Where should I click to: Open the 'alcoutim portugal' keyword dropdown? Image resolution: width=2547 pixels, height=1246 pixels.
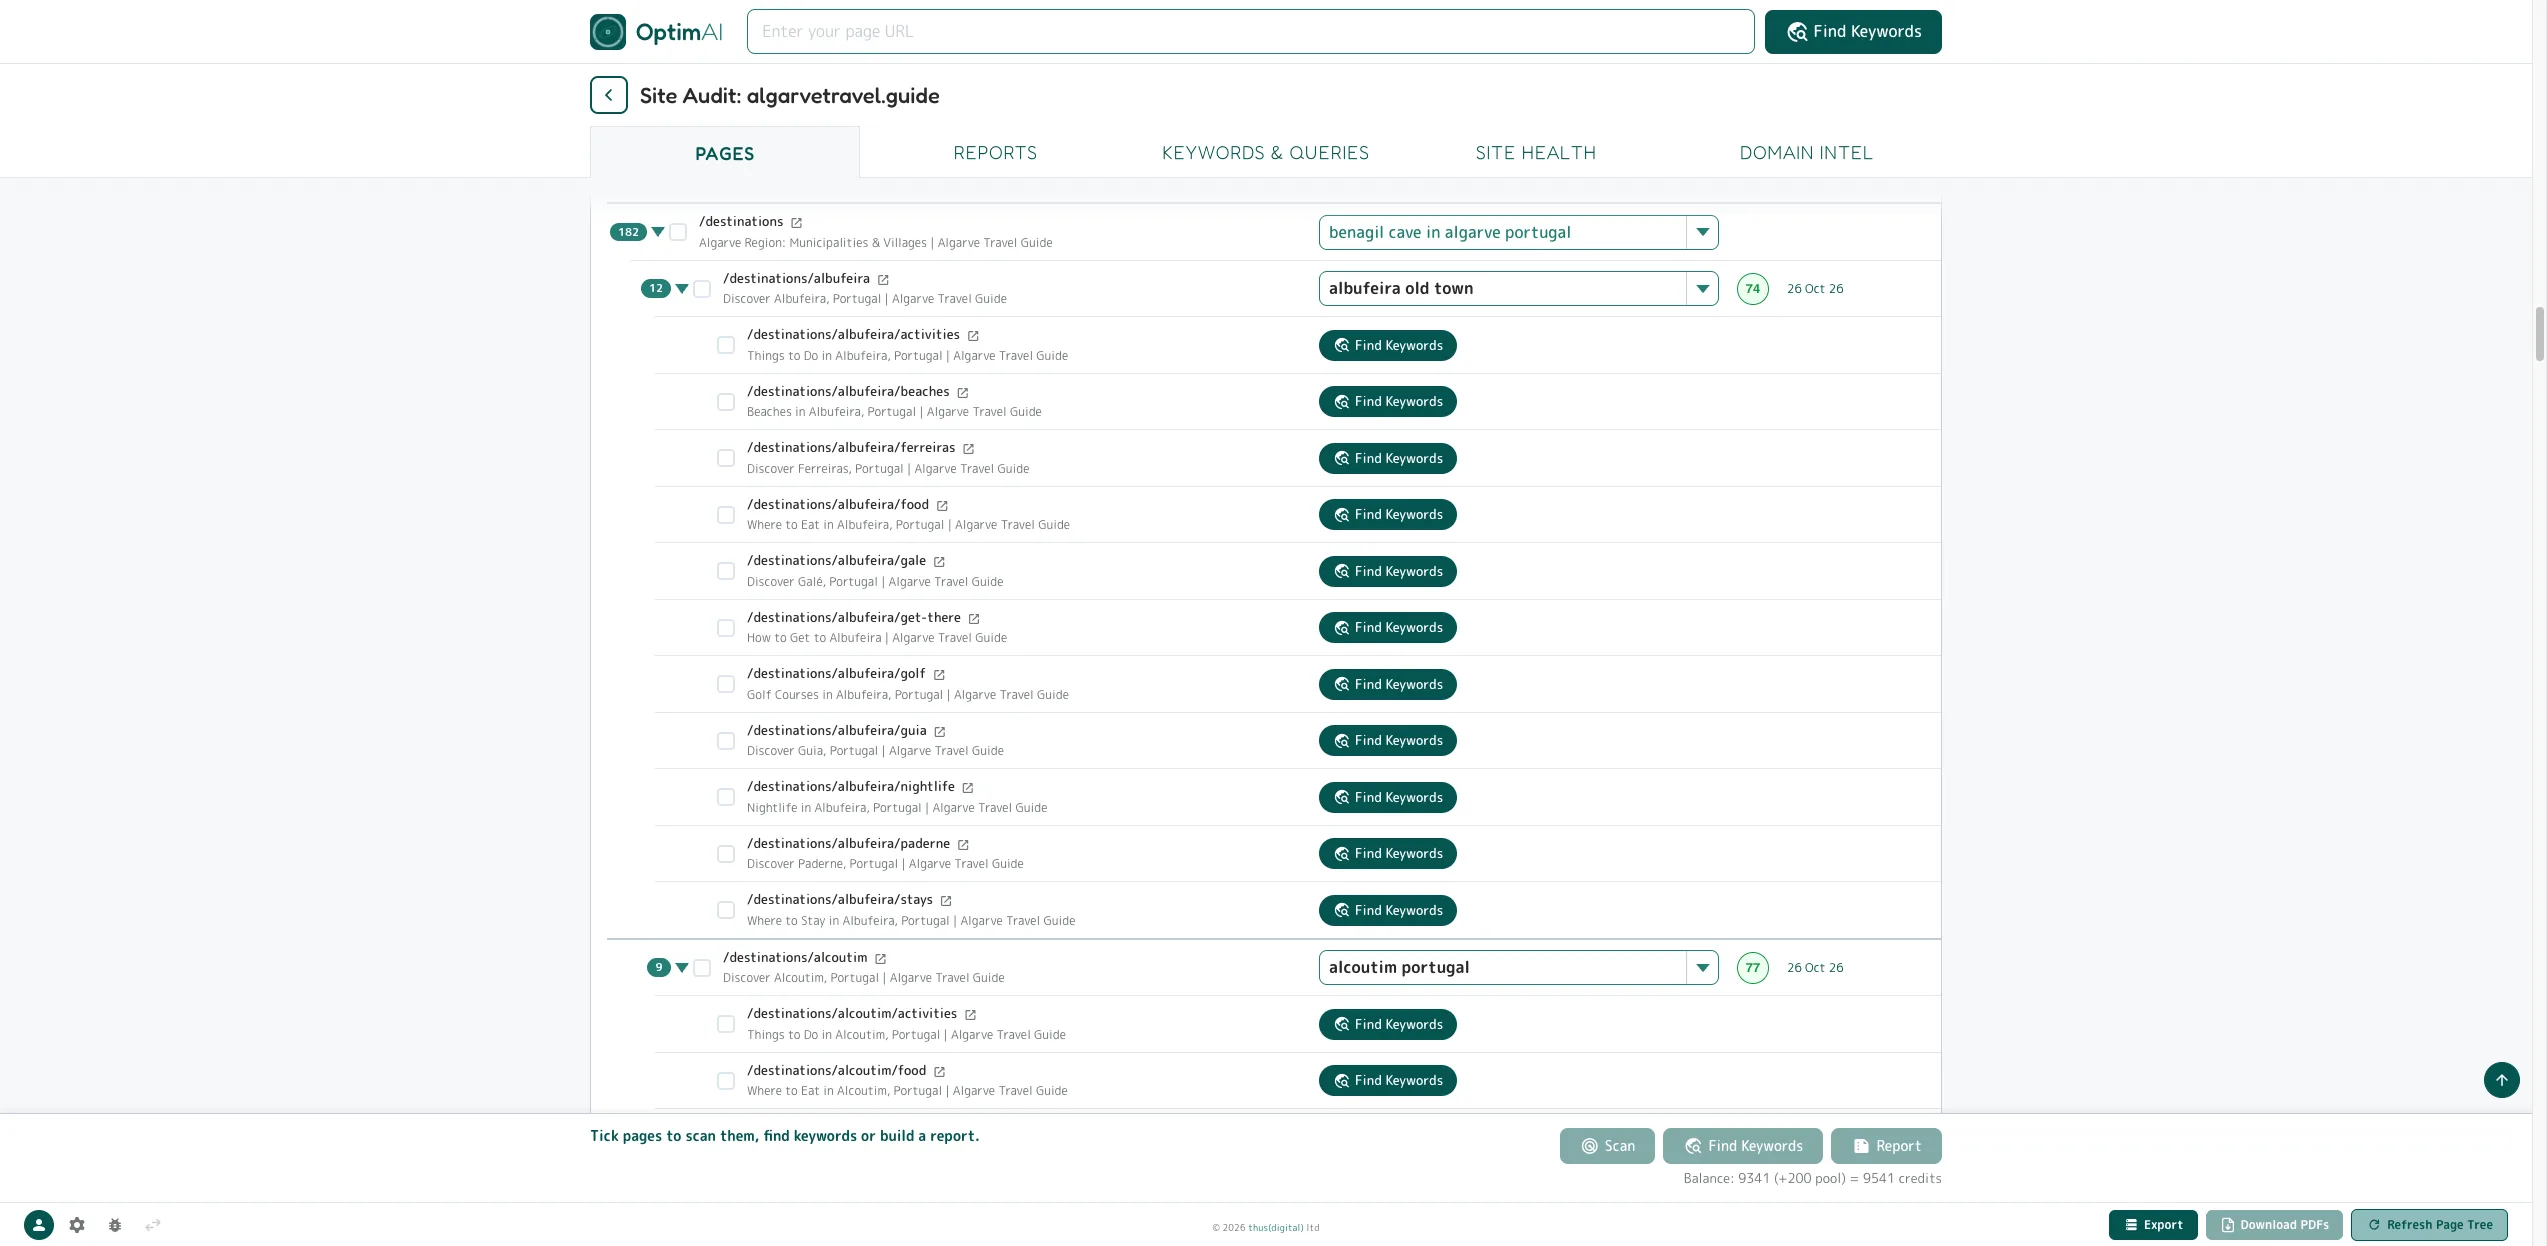(x=1701, y=968)
